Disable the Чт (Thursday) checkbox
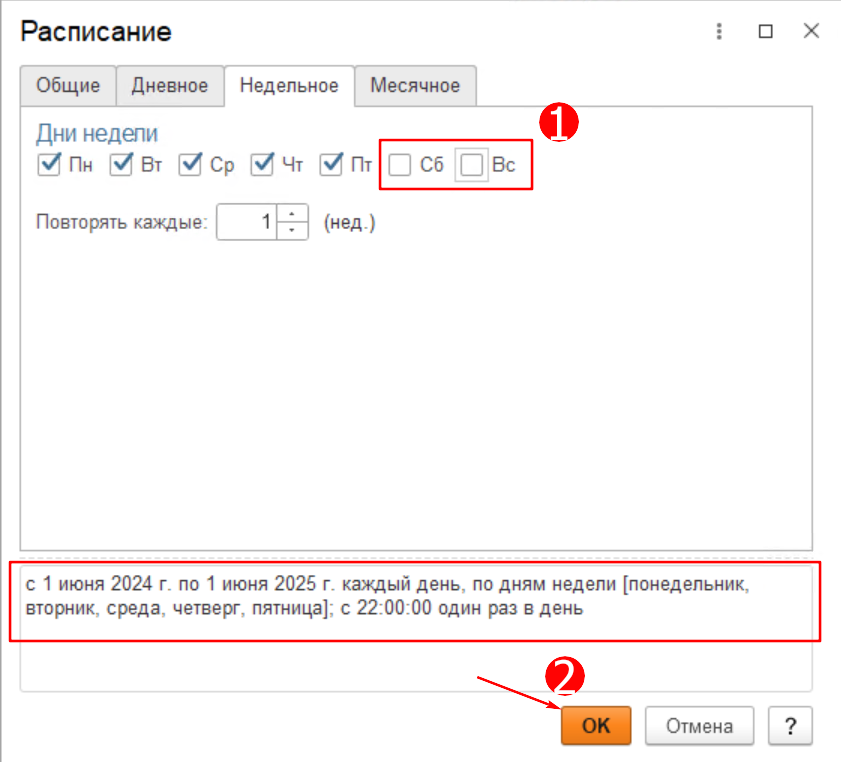The image size is (841, 762). click(262, 165)
